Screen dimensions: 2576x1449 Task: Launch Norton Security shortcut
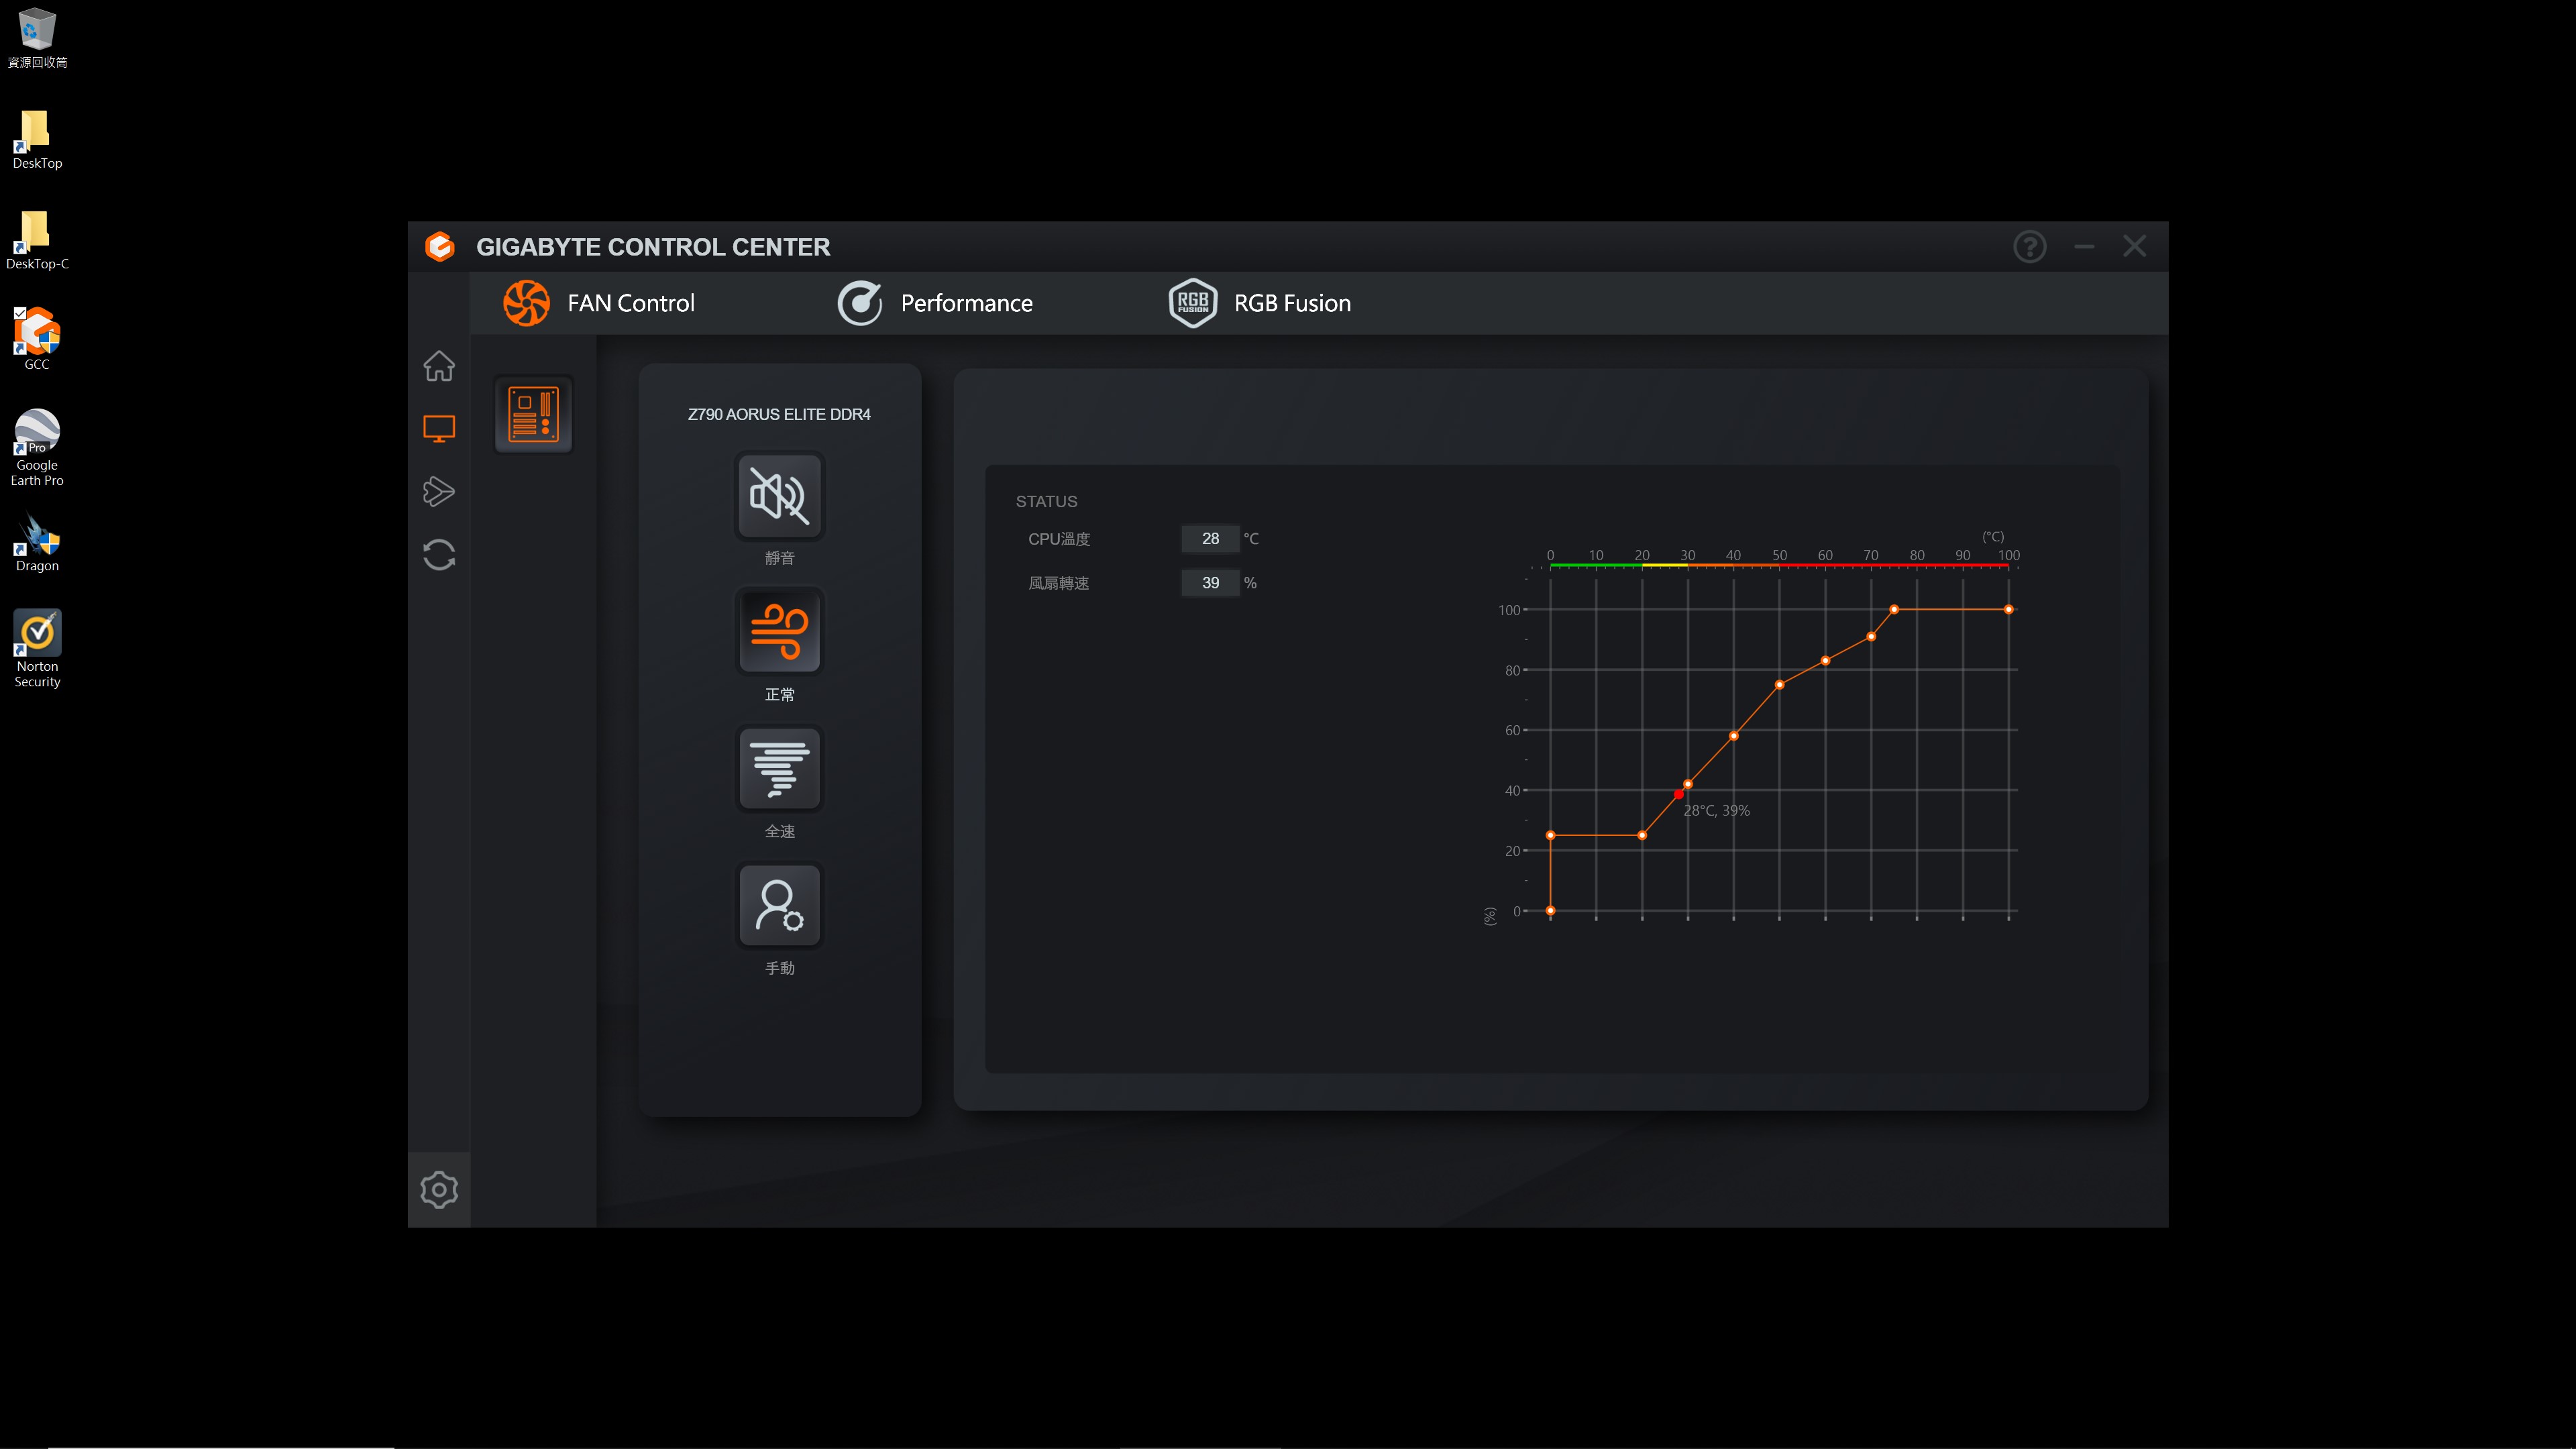[x=37, y=649]
